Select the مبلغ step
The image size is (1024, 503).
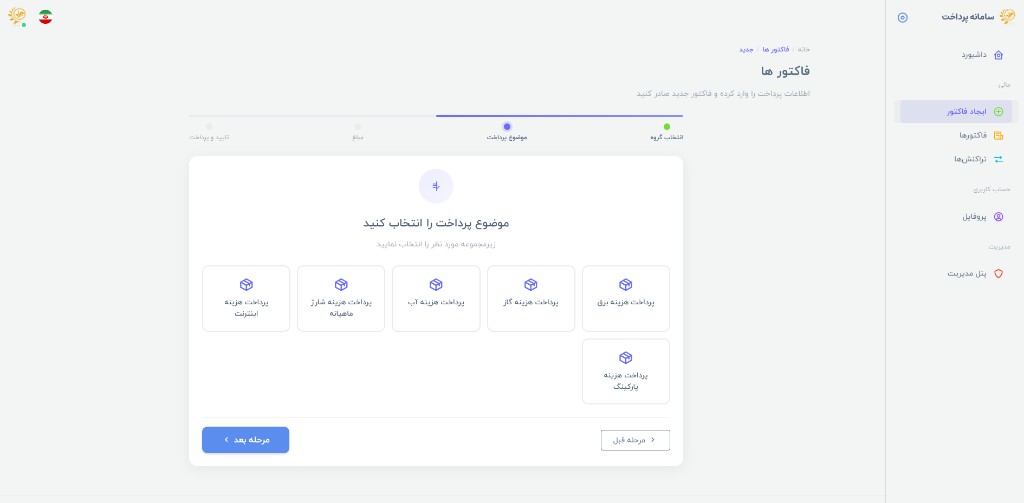point(358,132)
